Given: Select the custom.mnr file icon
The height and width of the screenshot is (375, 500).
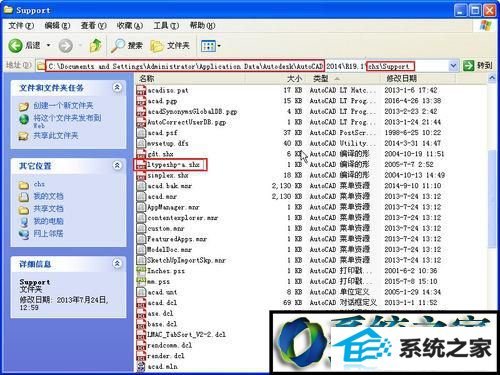Looking at the screenshot, I should (142, 229).
